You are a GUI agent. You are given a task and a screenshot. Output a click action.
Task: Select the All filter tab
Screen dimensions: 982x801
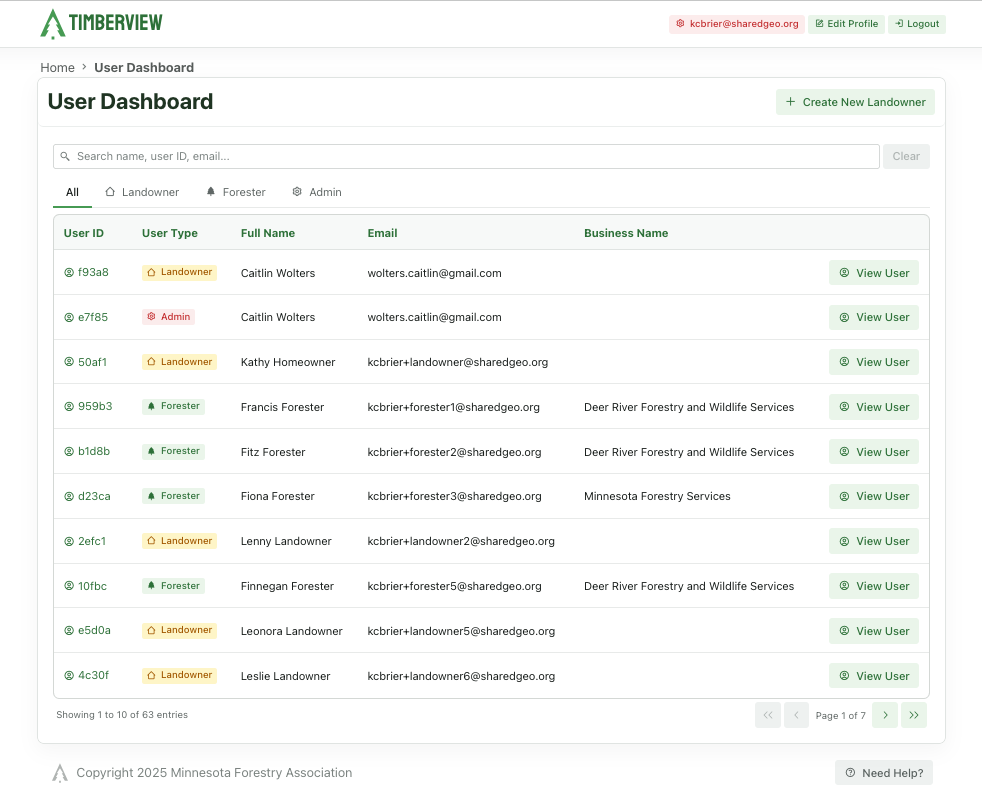(73, 192)
